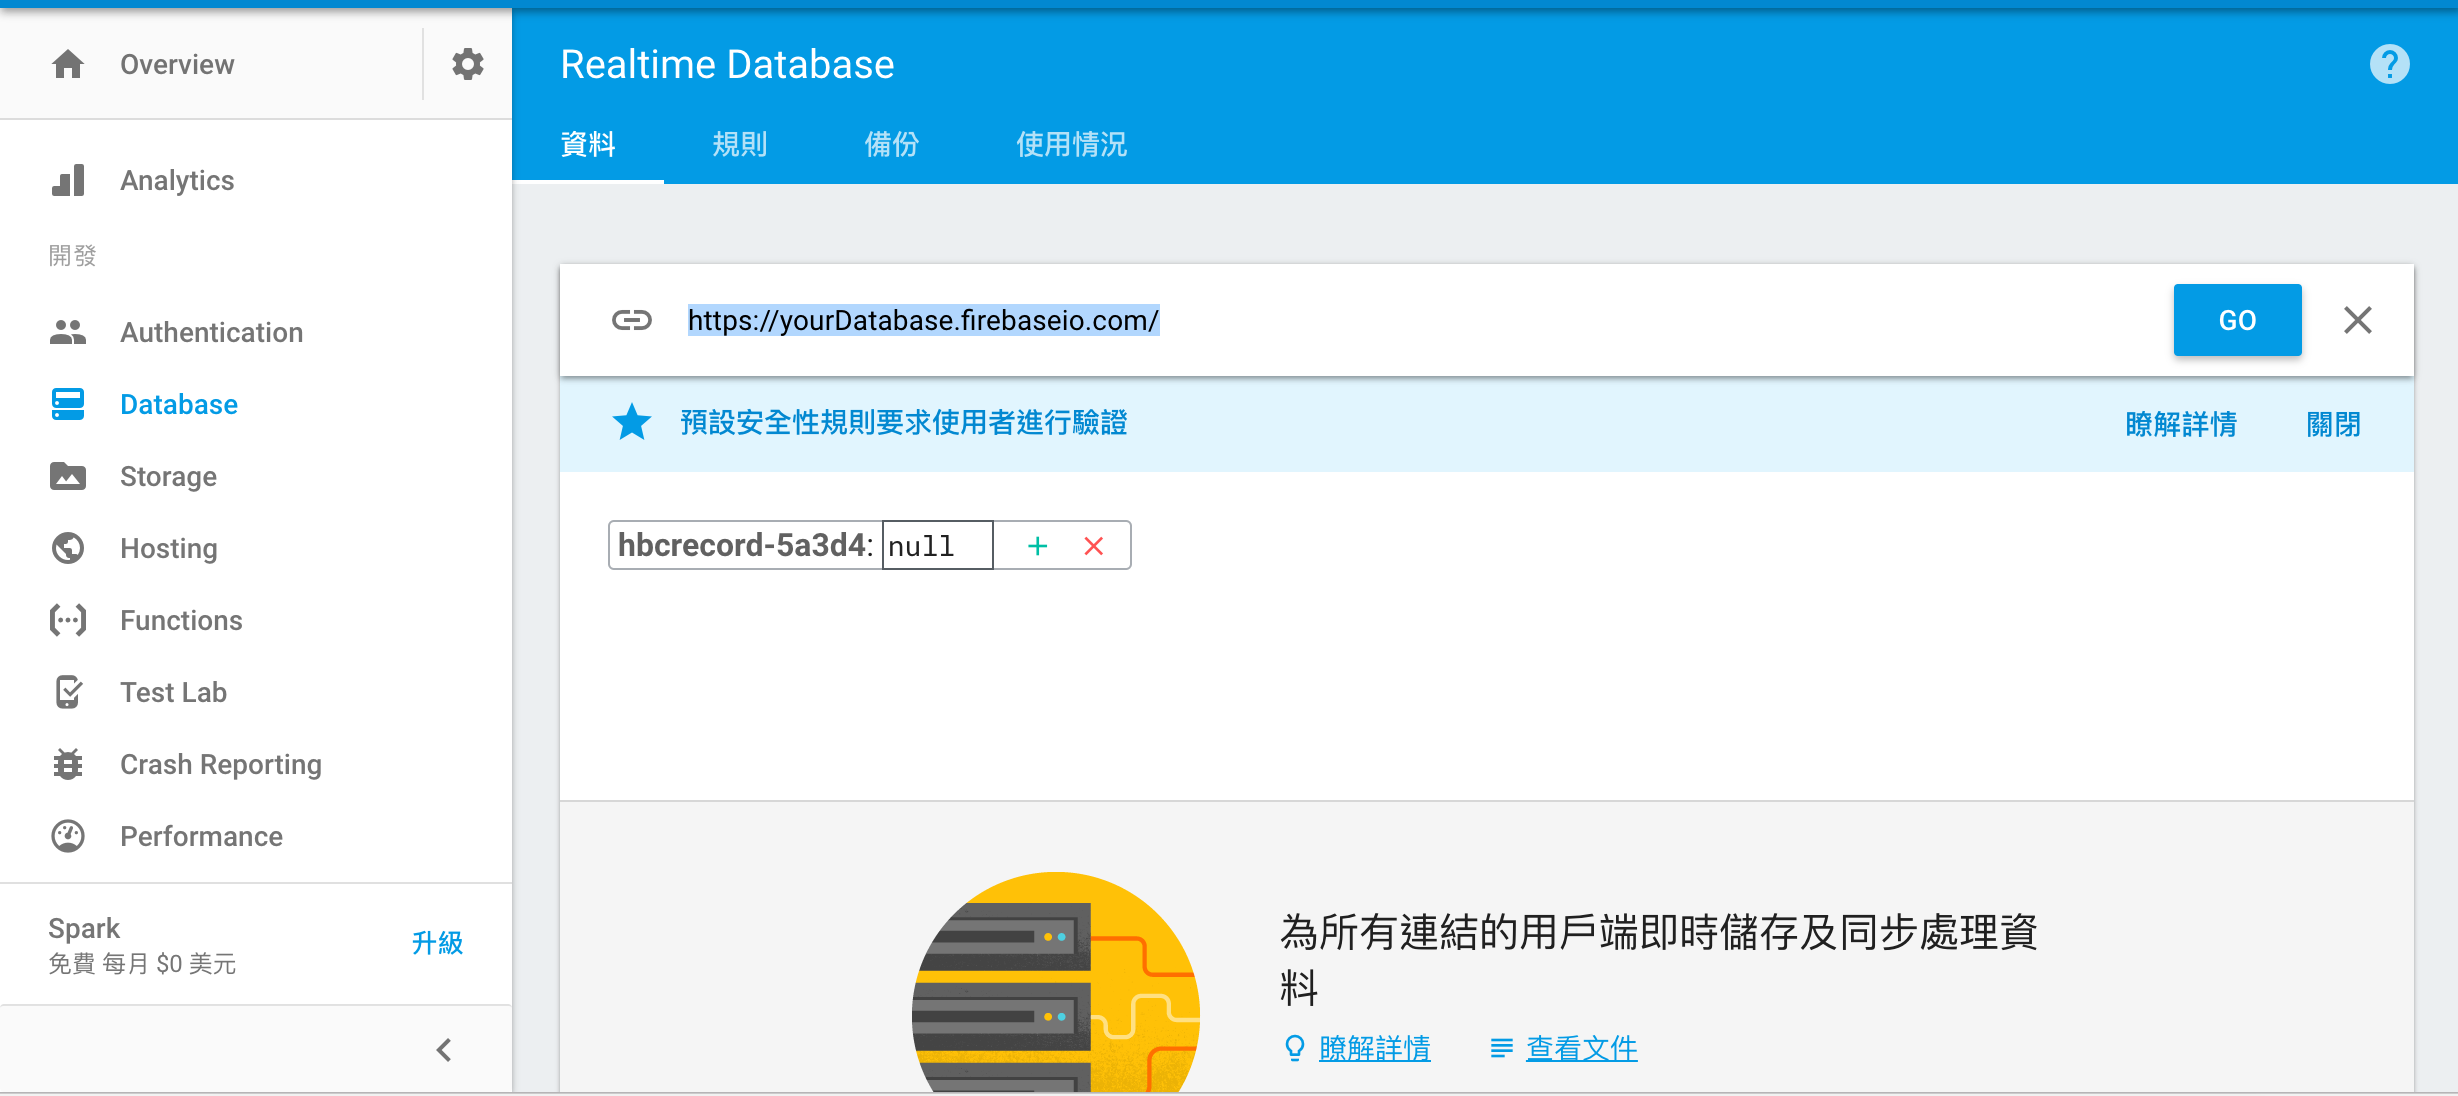This screenshot has height=1096, width=2458.
Task: Click the null value input field
Action: click(936, 546)
